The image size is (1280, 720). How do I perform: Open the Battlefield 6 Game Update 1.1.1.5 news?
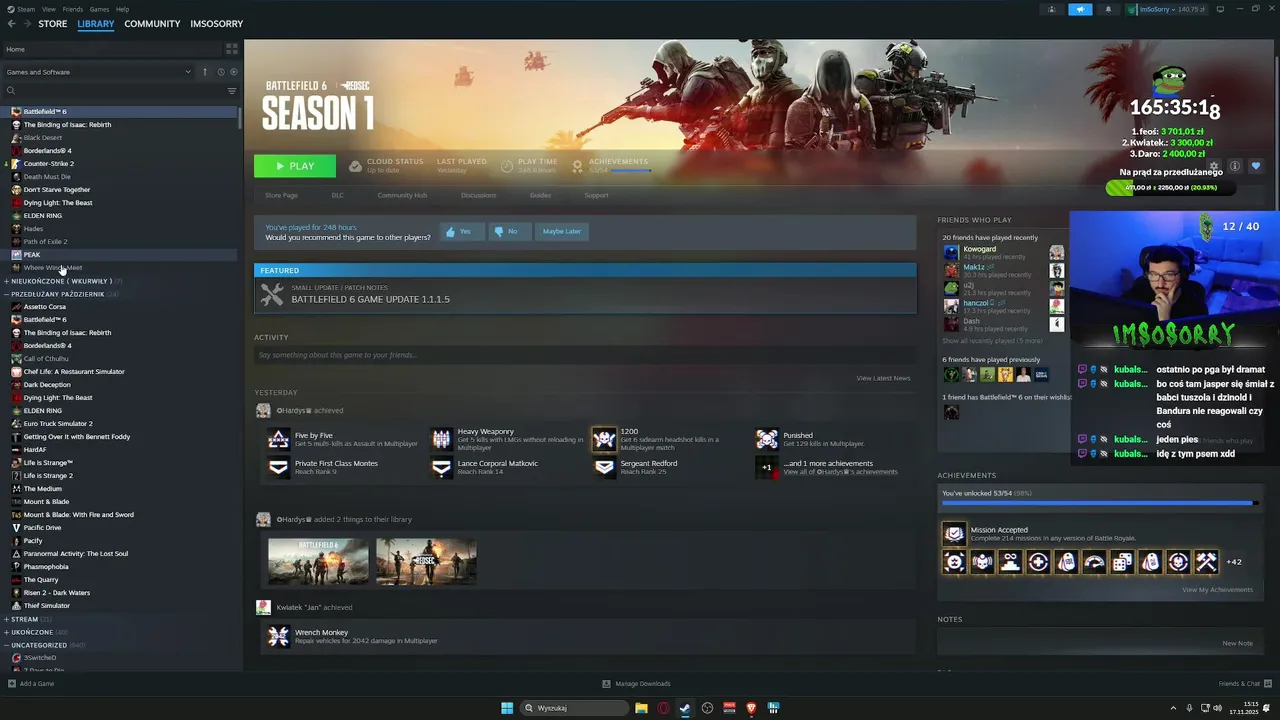coord(585,294)
